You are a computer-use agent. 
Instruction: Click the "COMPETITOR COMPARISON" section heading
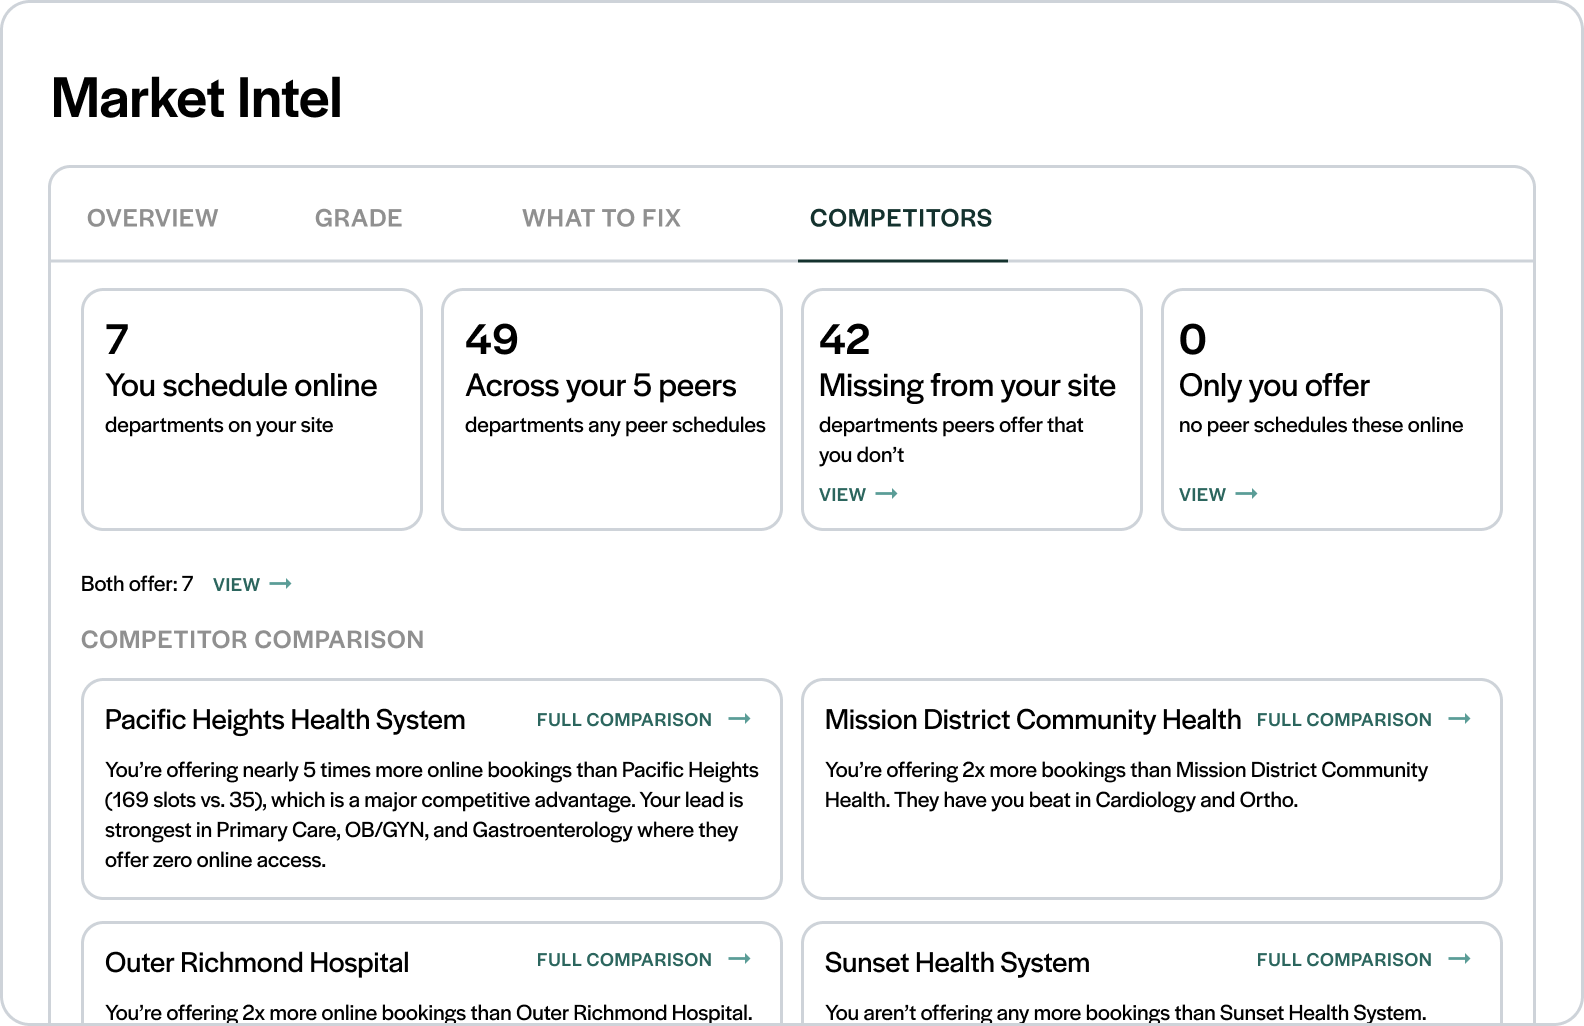(x=252, y=639)
